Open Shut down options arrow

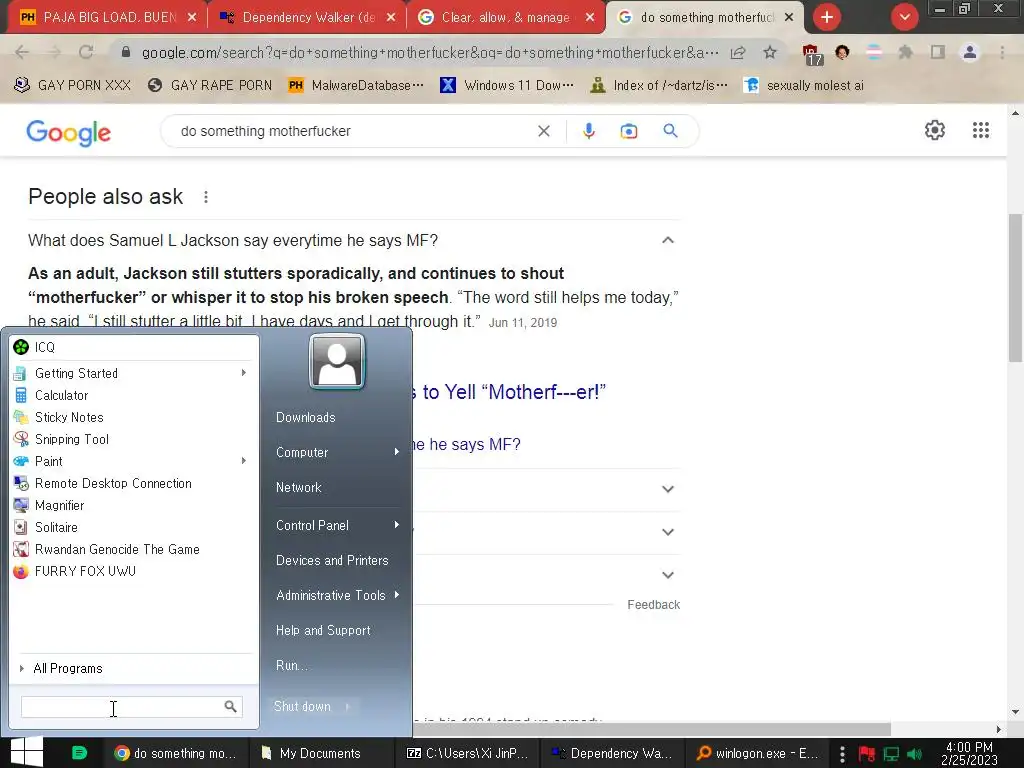pos(347,707)
